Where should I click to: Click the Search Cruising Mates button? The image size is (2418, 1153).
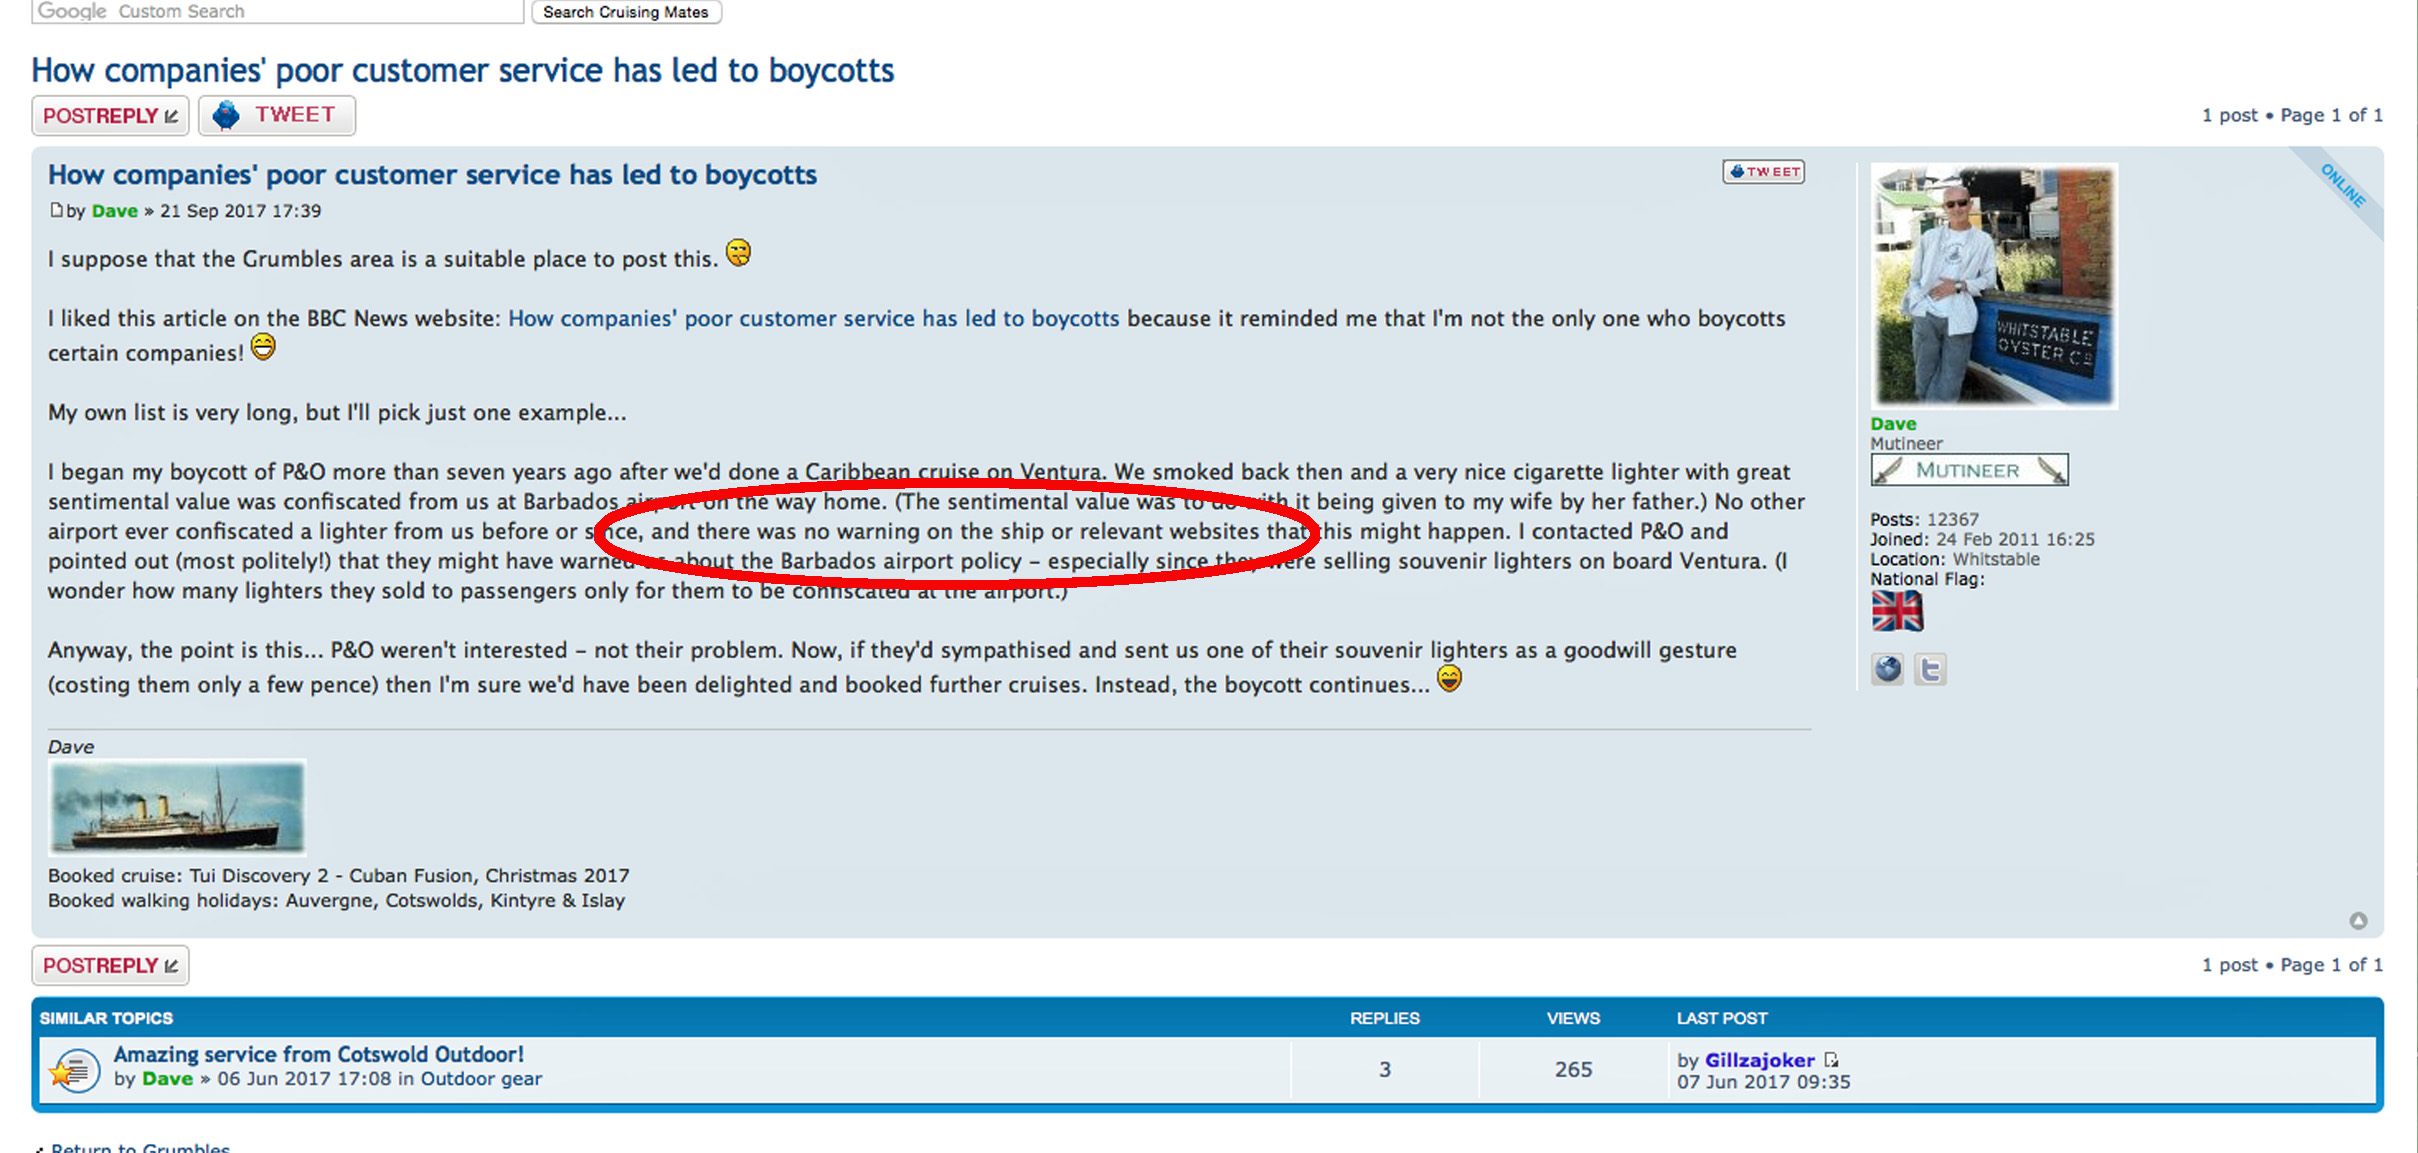coord(626,12)
